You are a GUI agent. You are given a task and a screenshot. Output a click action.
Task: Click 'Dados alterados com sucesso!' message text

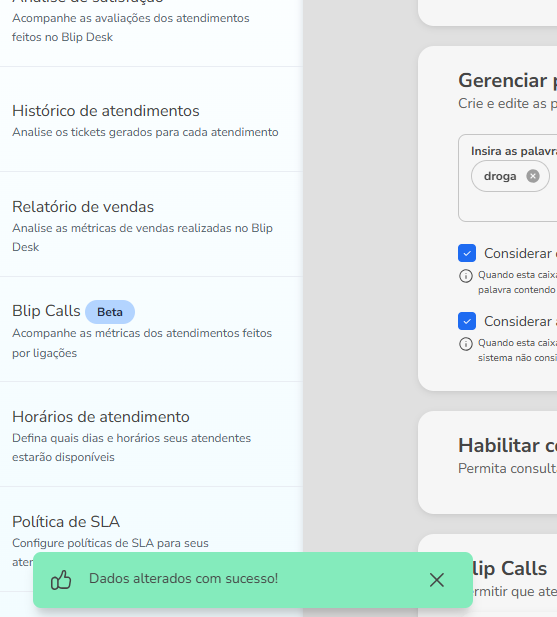[x=183, y=578]
